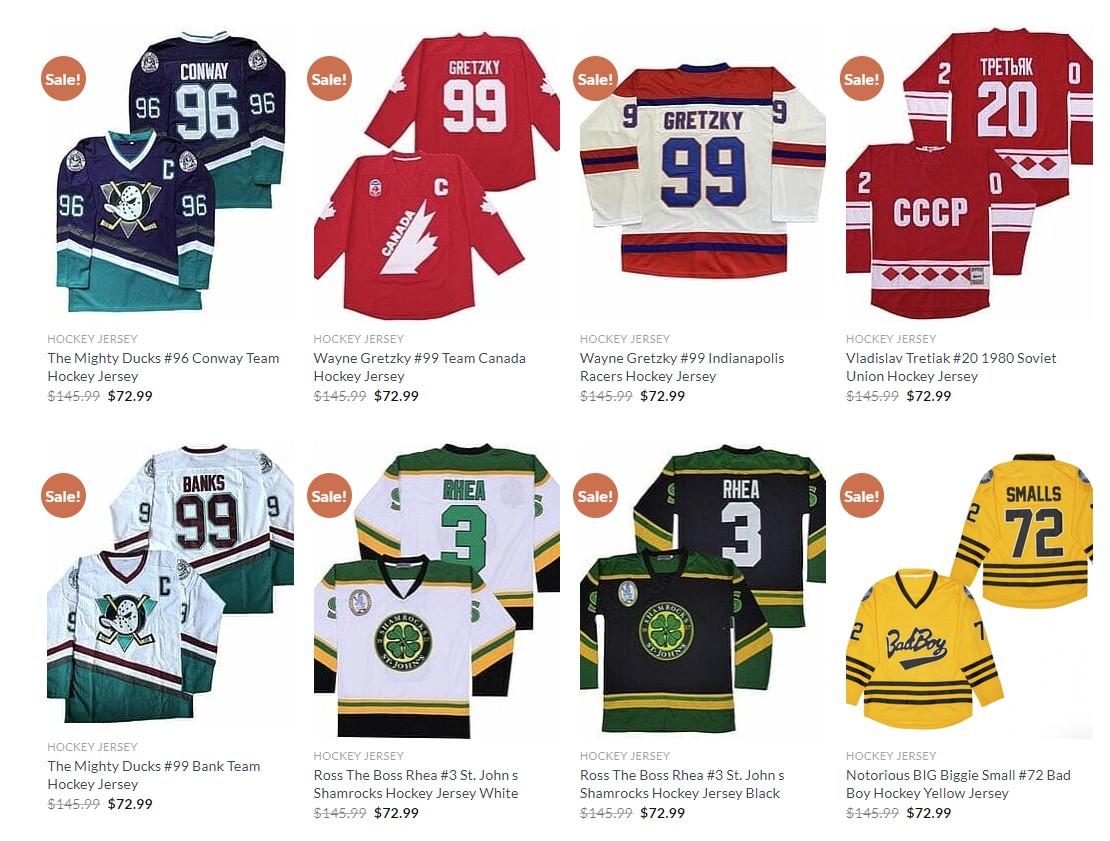This screenshot has height=841, width=1110.
Task: Open 'Vladislav Tretiak #20 1980 Soviet Union' link
Action: [951, 367]
